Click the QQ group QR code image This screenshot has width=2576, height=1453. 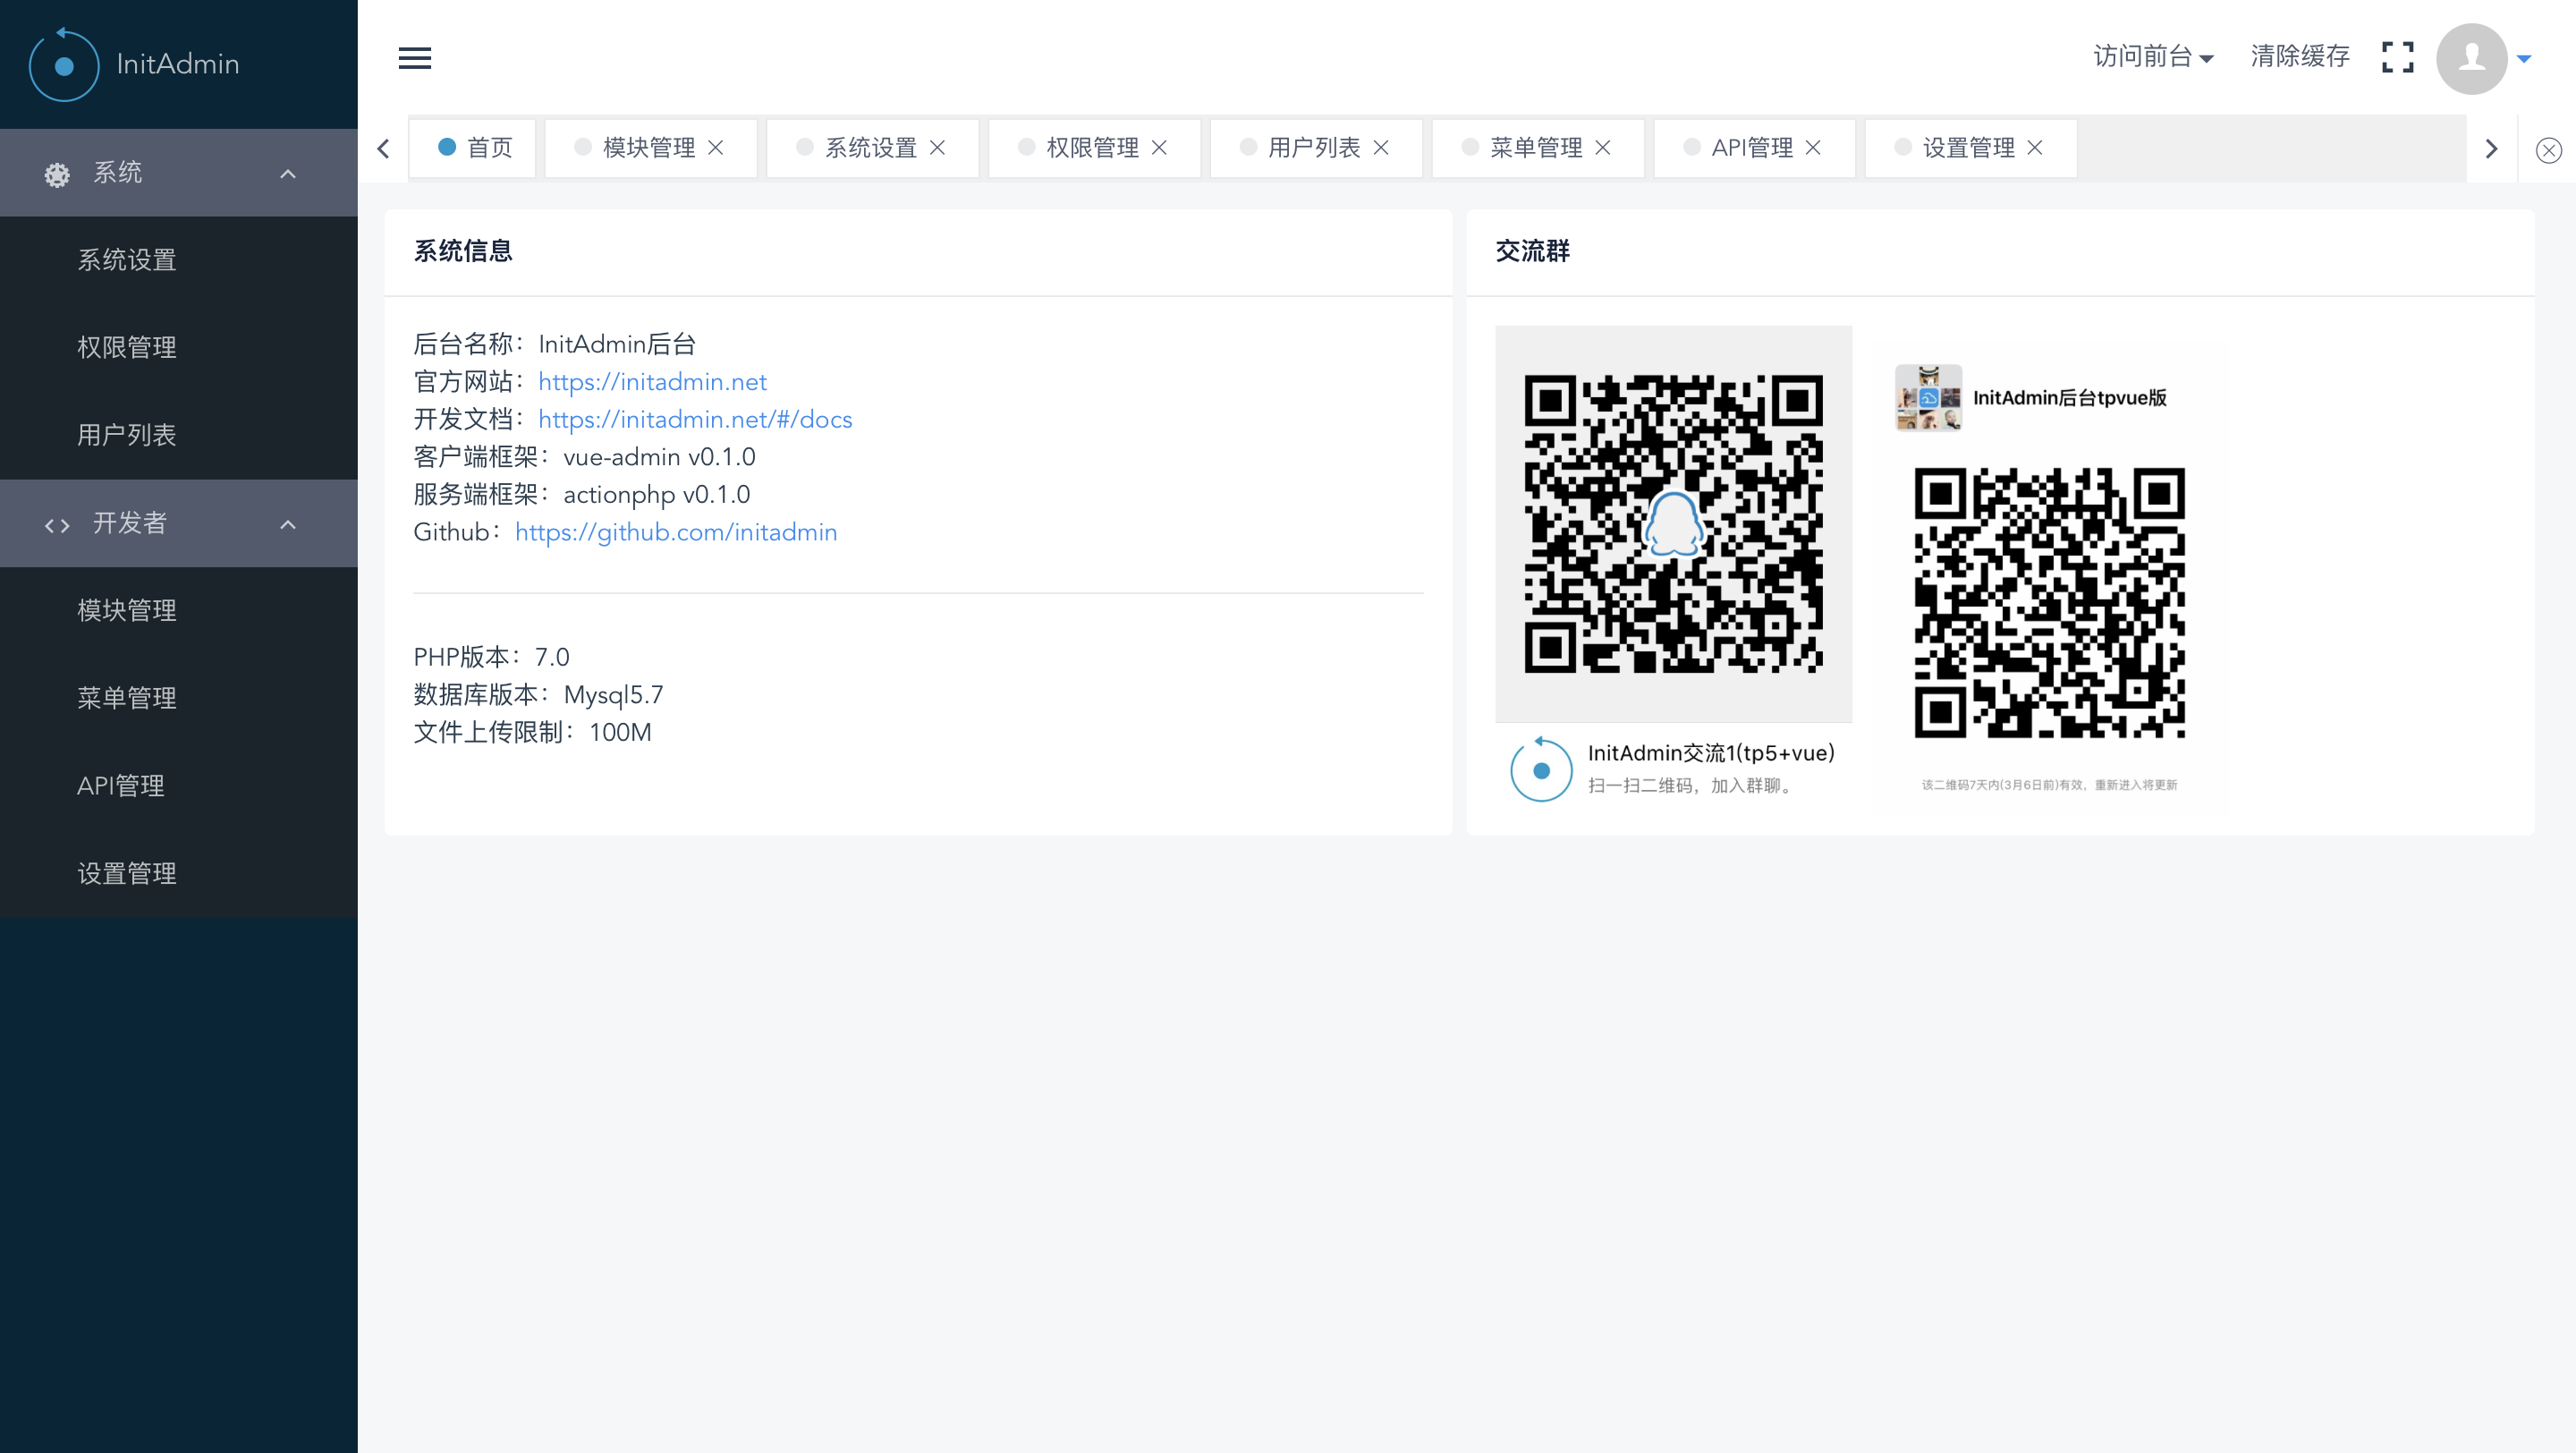click(x=1673, y=523)
